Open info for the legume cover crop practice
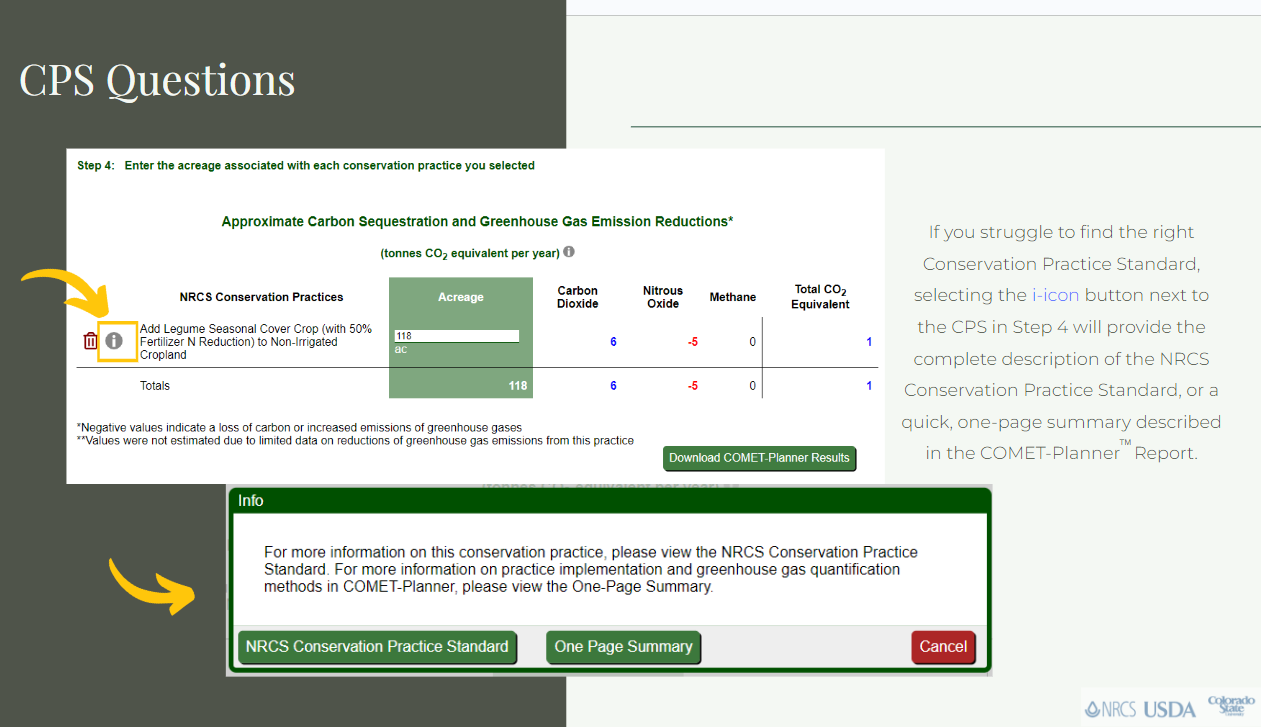 tap(114, 341)
